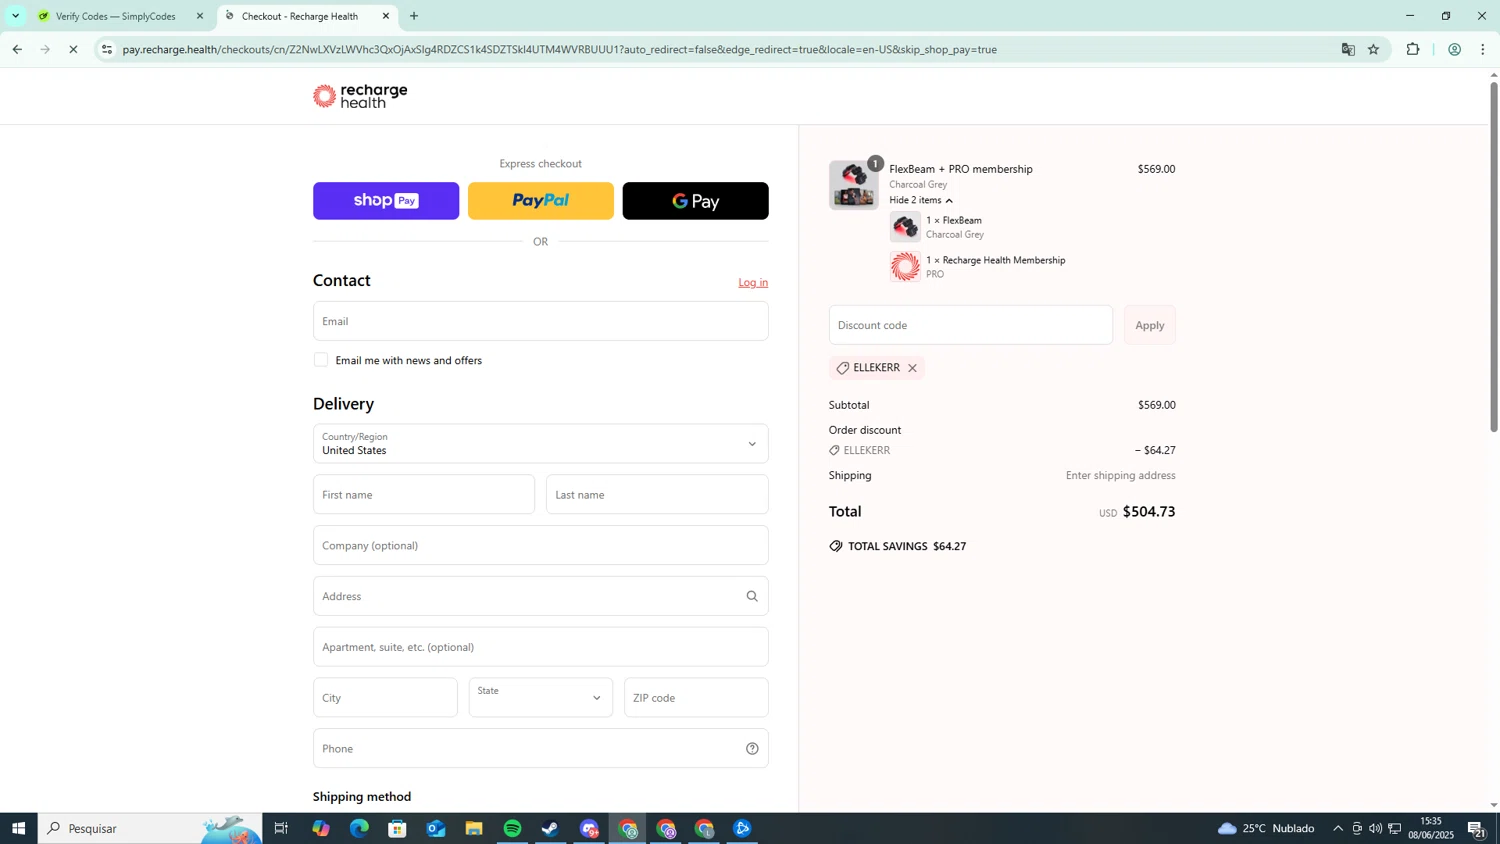Click the City field

point(385,698)
